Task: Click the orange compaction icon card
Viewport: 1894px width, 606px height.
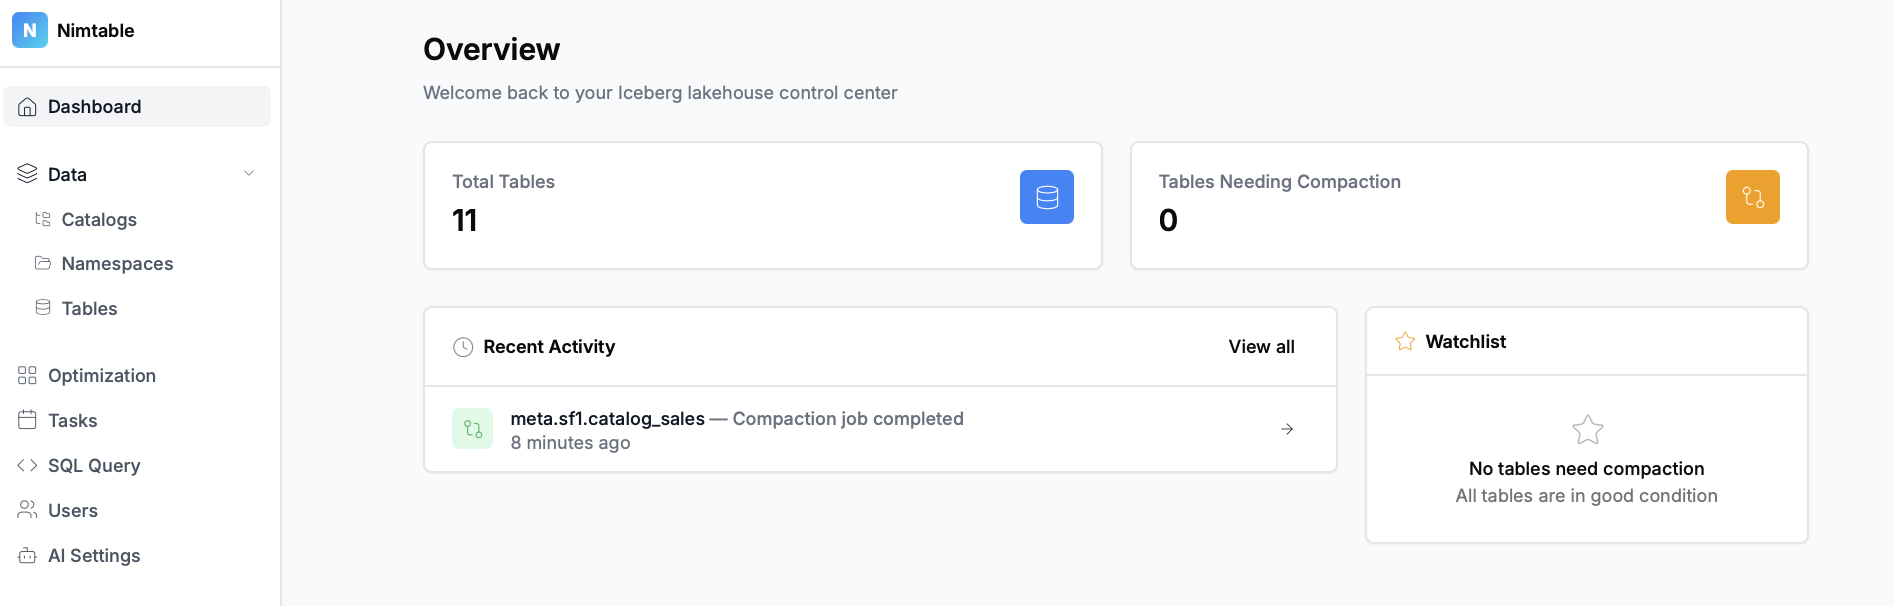Action: 1752,197
